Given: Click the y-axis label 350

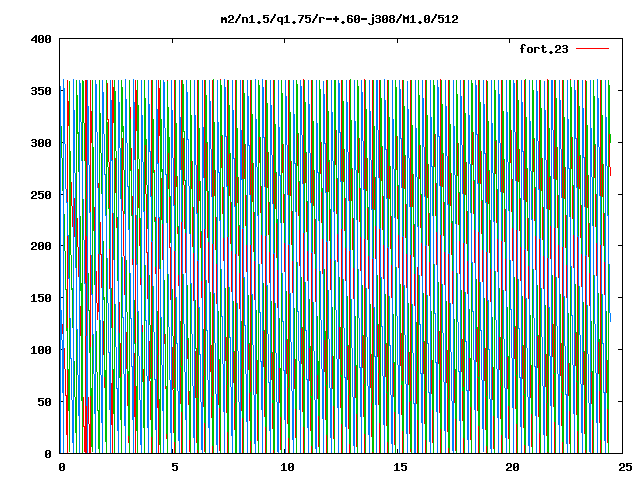Looking at the screenshot, I should point(41,91).
